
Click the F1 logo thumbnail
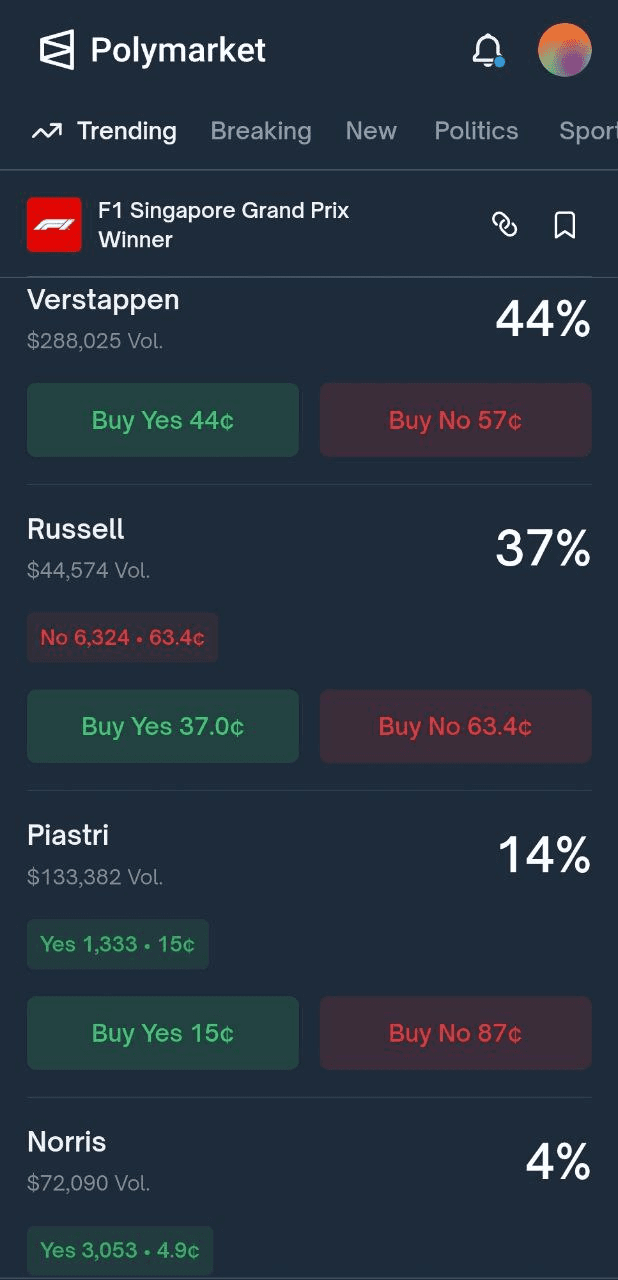point(54,225)
